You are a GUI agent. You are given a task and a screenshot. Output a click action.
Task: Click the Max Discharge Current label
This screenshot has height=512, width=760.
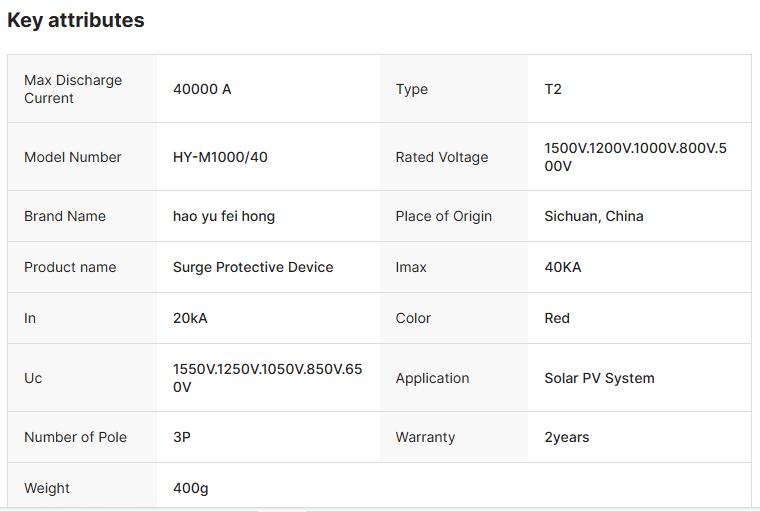pos(73,89)
